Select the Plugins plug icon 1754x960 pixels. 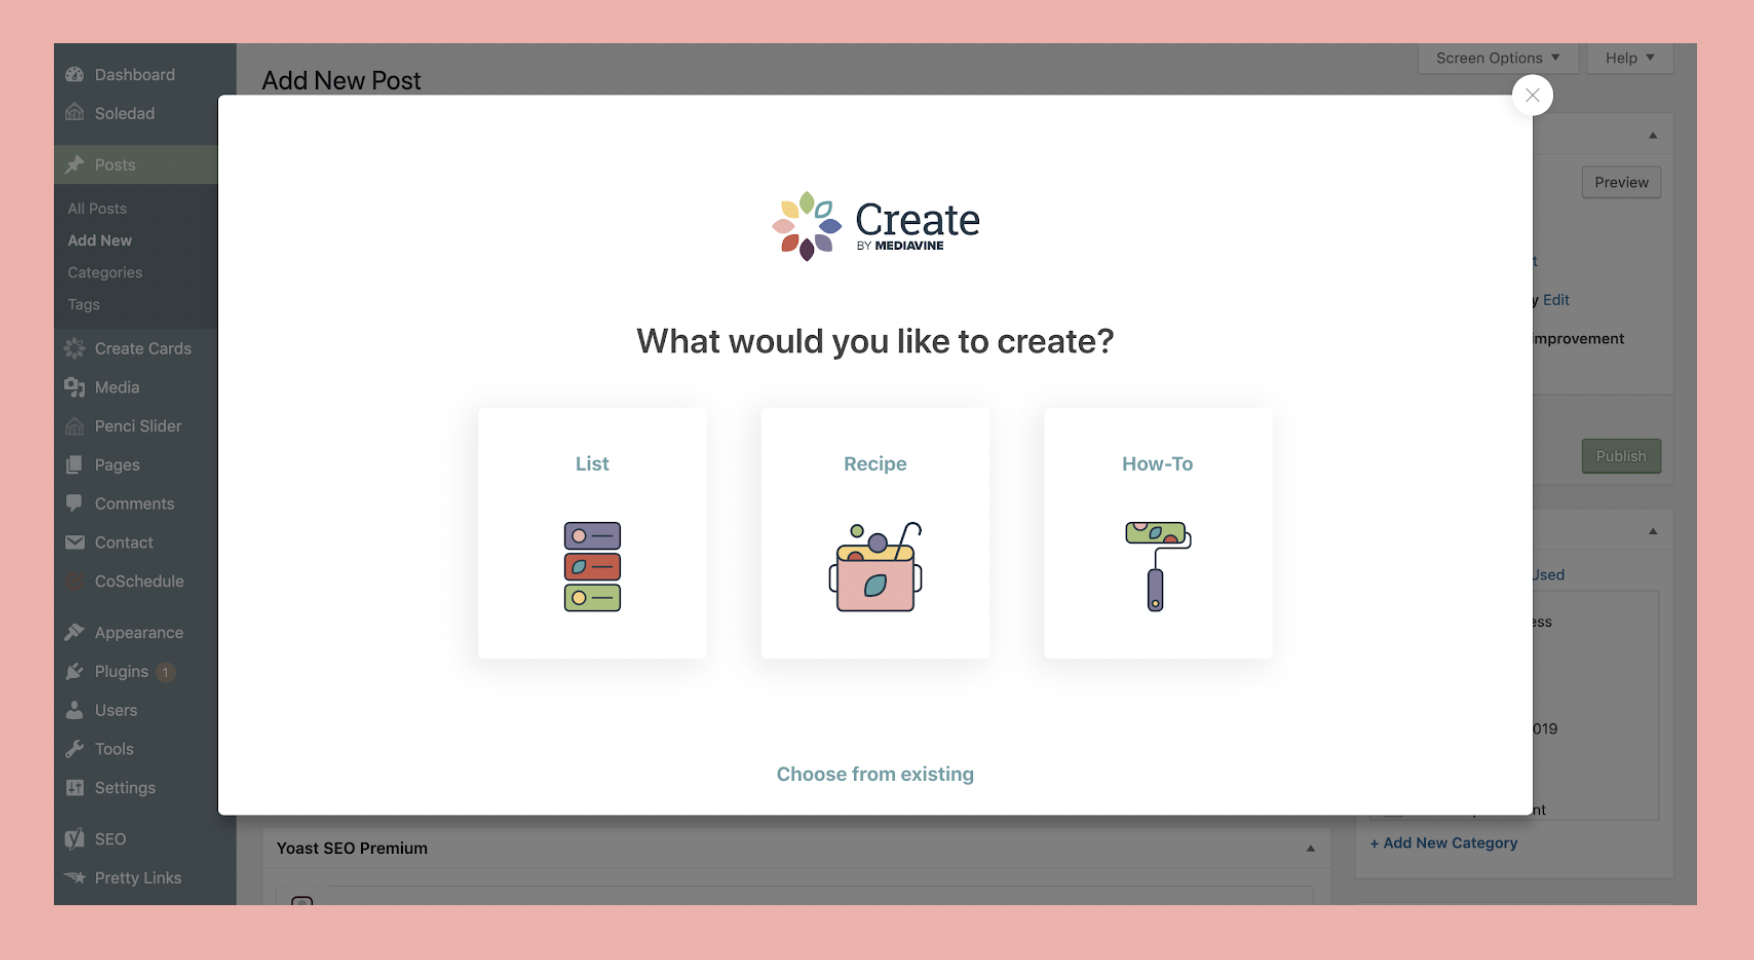click(75, 671)
